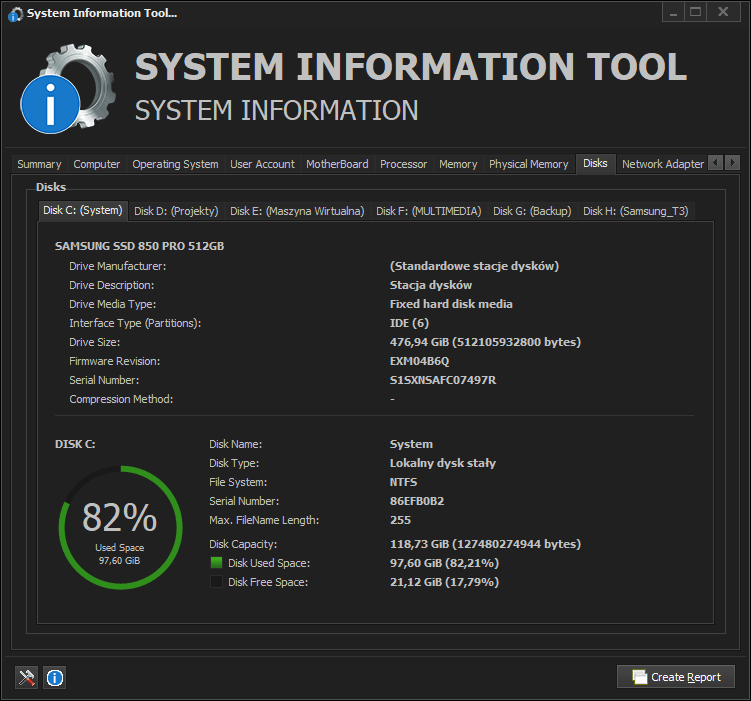
Task: Click firmware revision EXM04B6Q value
Action: pos(420,361)
